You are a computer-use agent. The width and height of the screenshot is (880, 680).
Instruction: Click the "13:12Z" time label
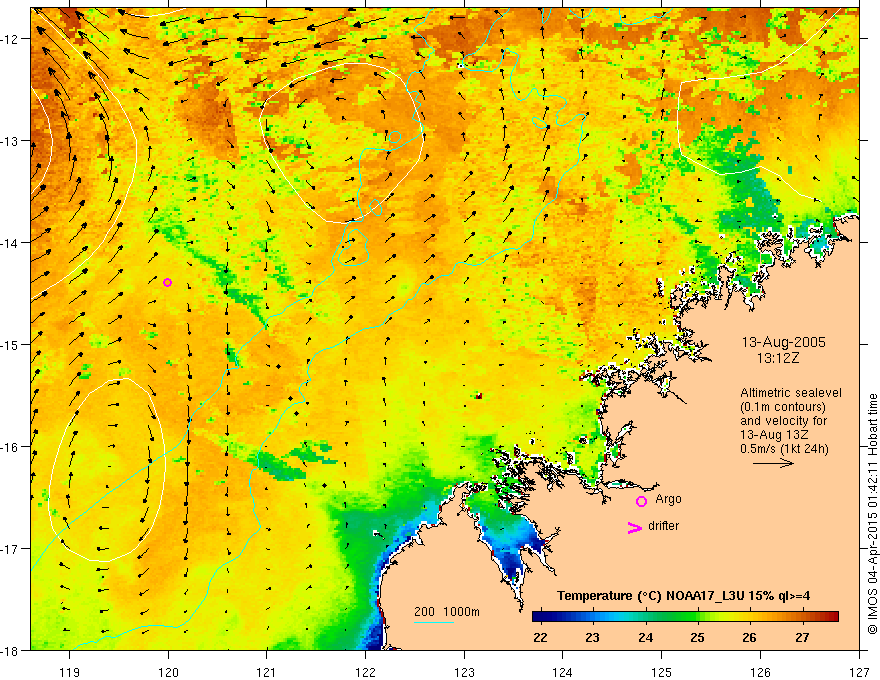coord(778,358)
